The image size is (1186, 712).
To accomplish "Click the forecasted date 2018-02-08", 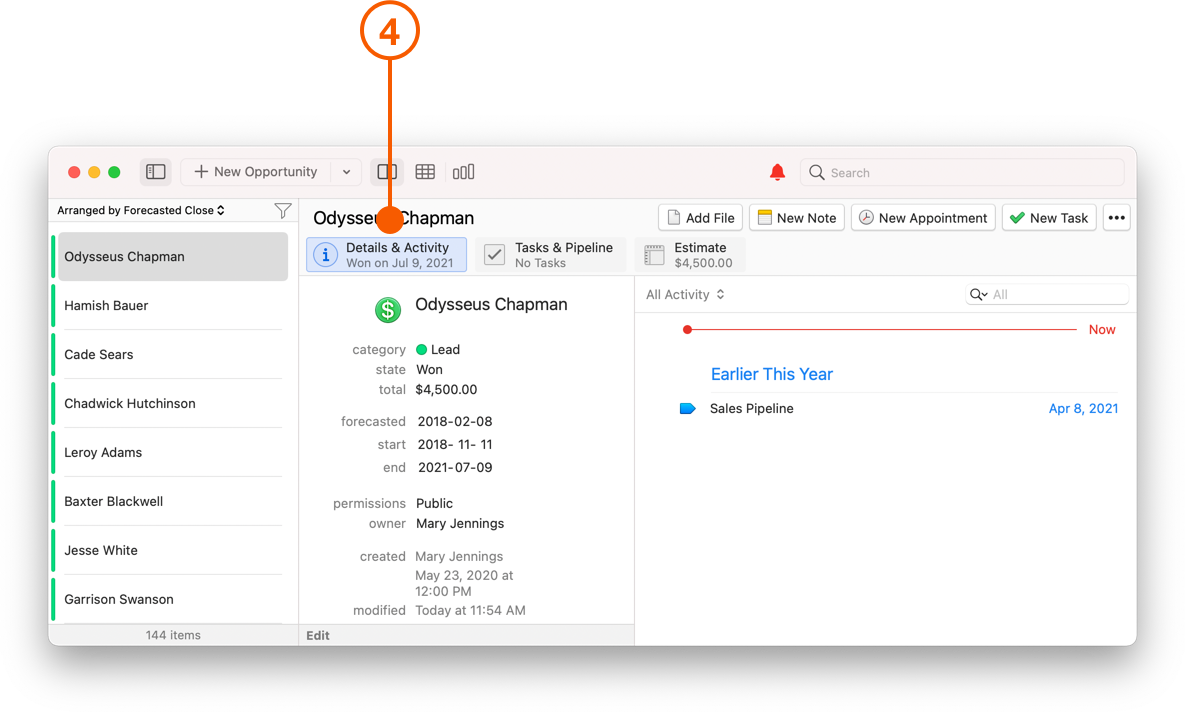I will pos(455,421).
